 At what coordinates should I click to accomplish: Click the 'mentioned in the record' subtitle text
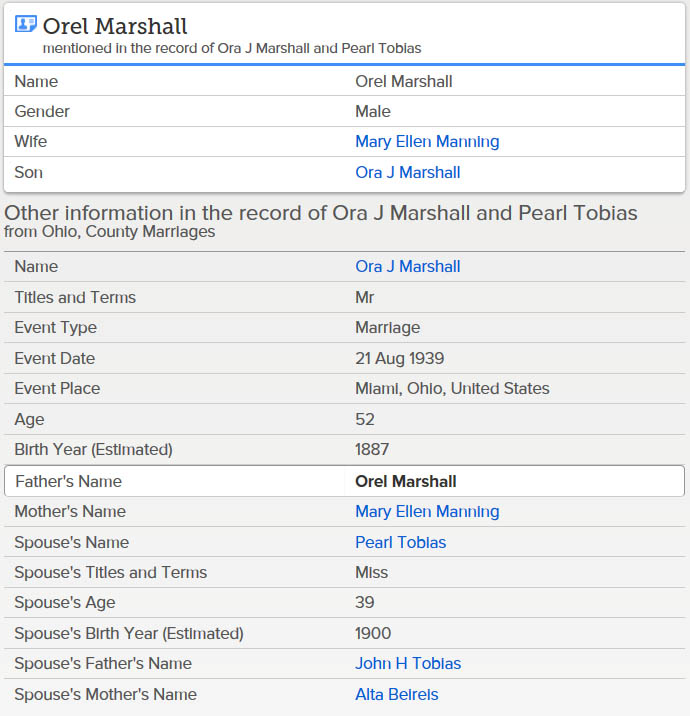click(232, 48)
